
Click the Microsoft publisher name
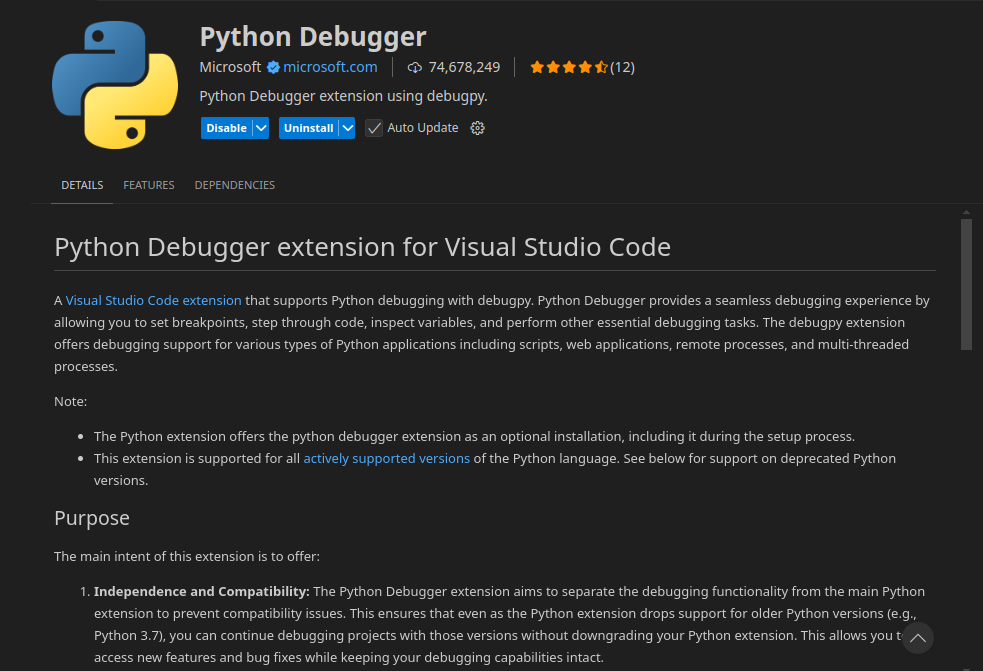coord(230,67)
